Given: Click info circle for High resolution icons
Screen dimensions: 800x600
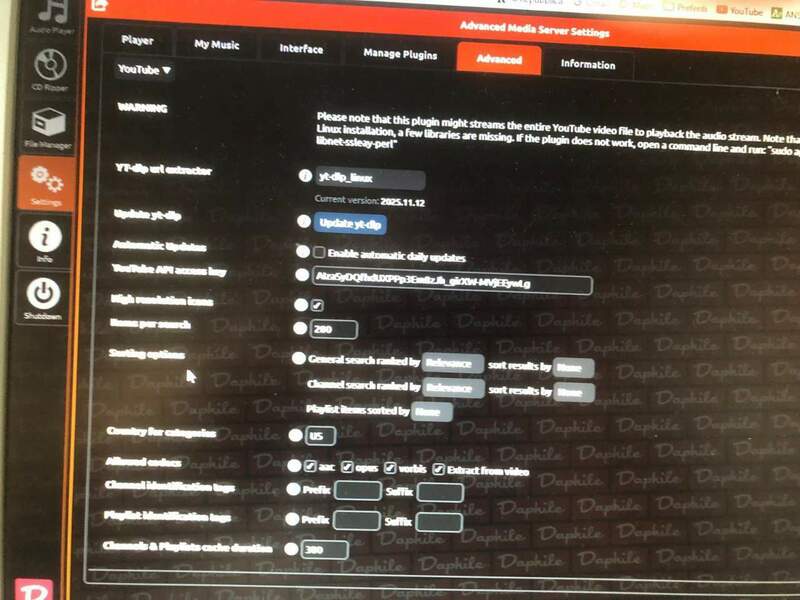Looking at the screenshot, I should click(301, 305).
